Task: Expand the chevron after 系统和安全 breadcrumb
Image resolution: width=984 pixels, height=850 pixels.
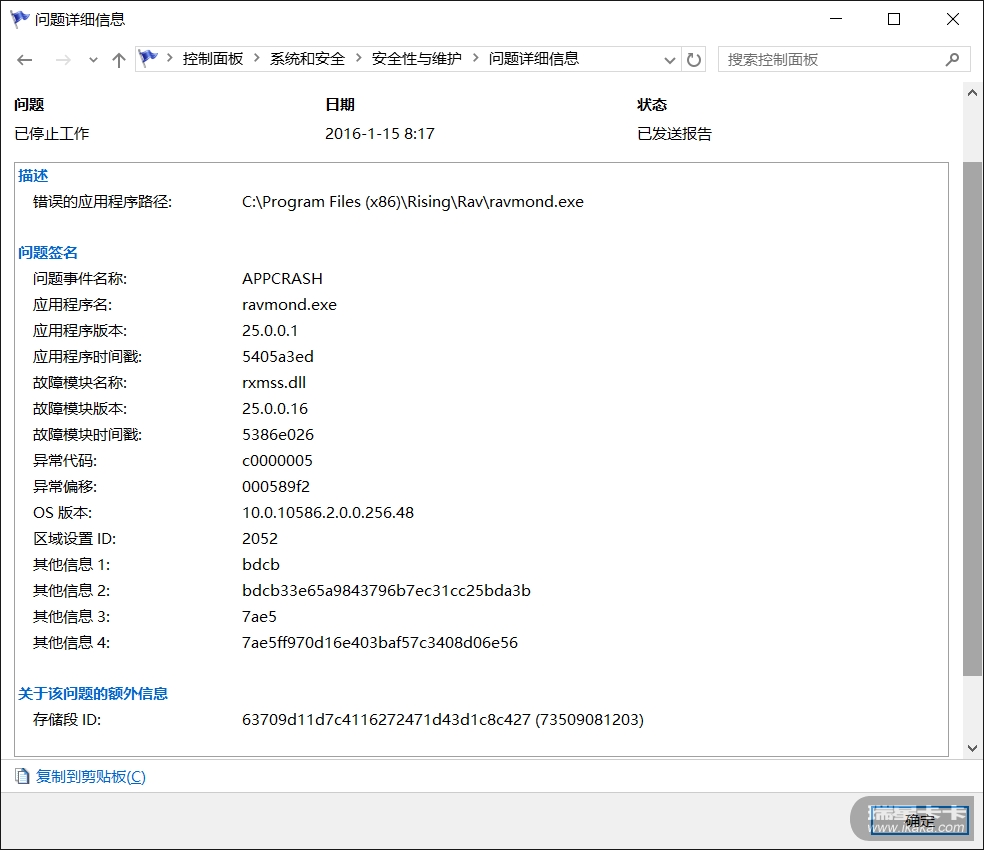Action: tap(358, 59)
